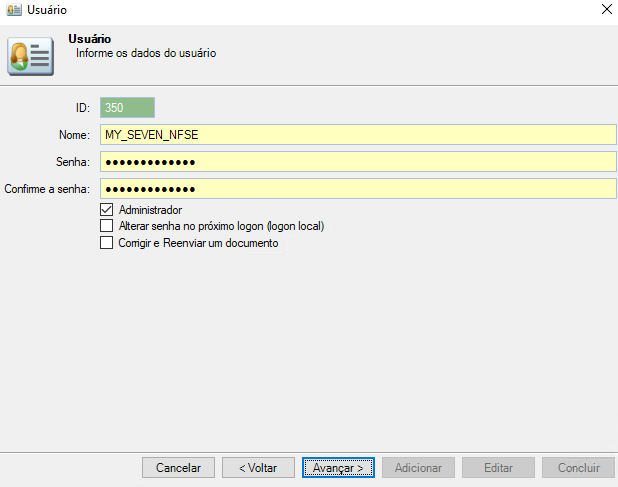Click the ID field showing 350
Viewport: 618px width, 487px height.
pyautogui.click(x=127, y=108)
